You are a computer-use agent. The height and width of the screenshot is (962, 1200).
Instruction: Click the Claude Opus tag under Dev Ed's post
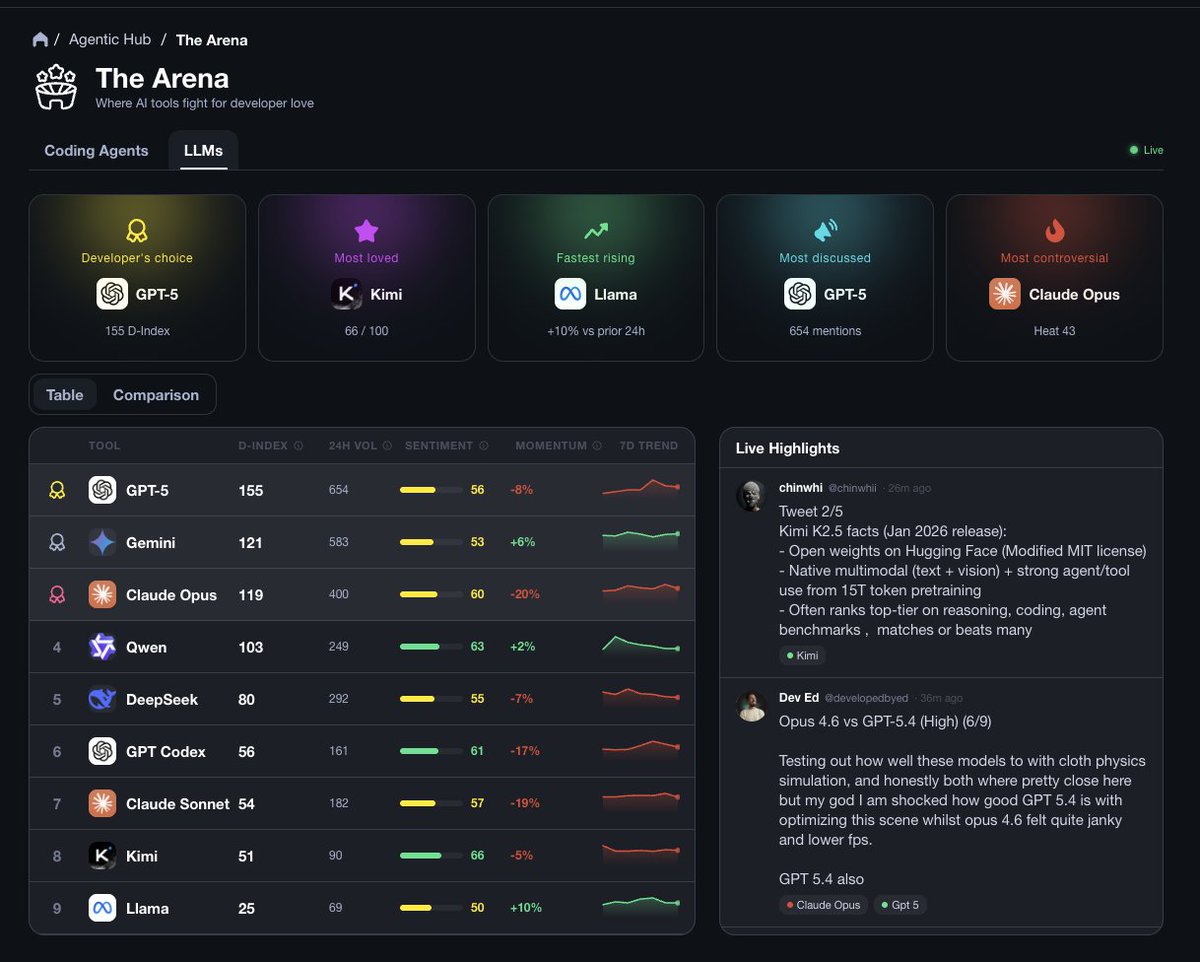tap(823, 905)
